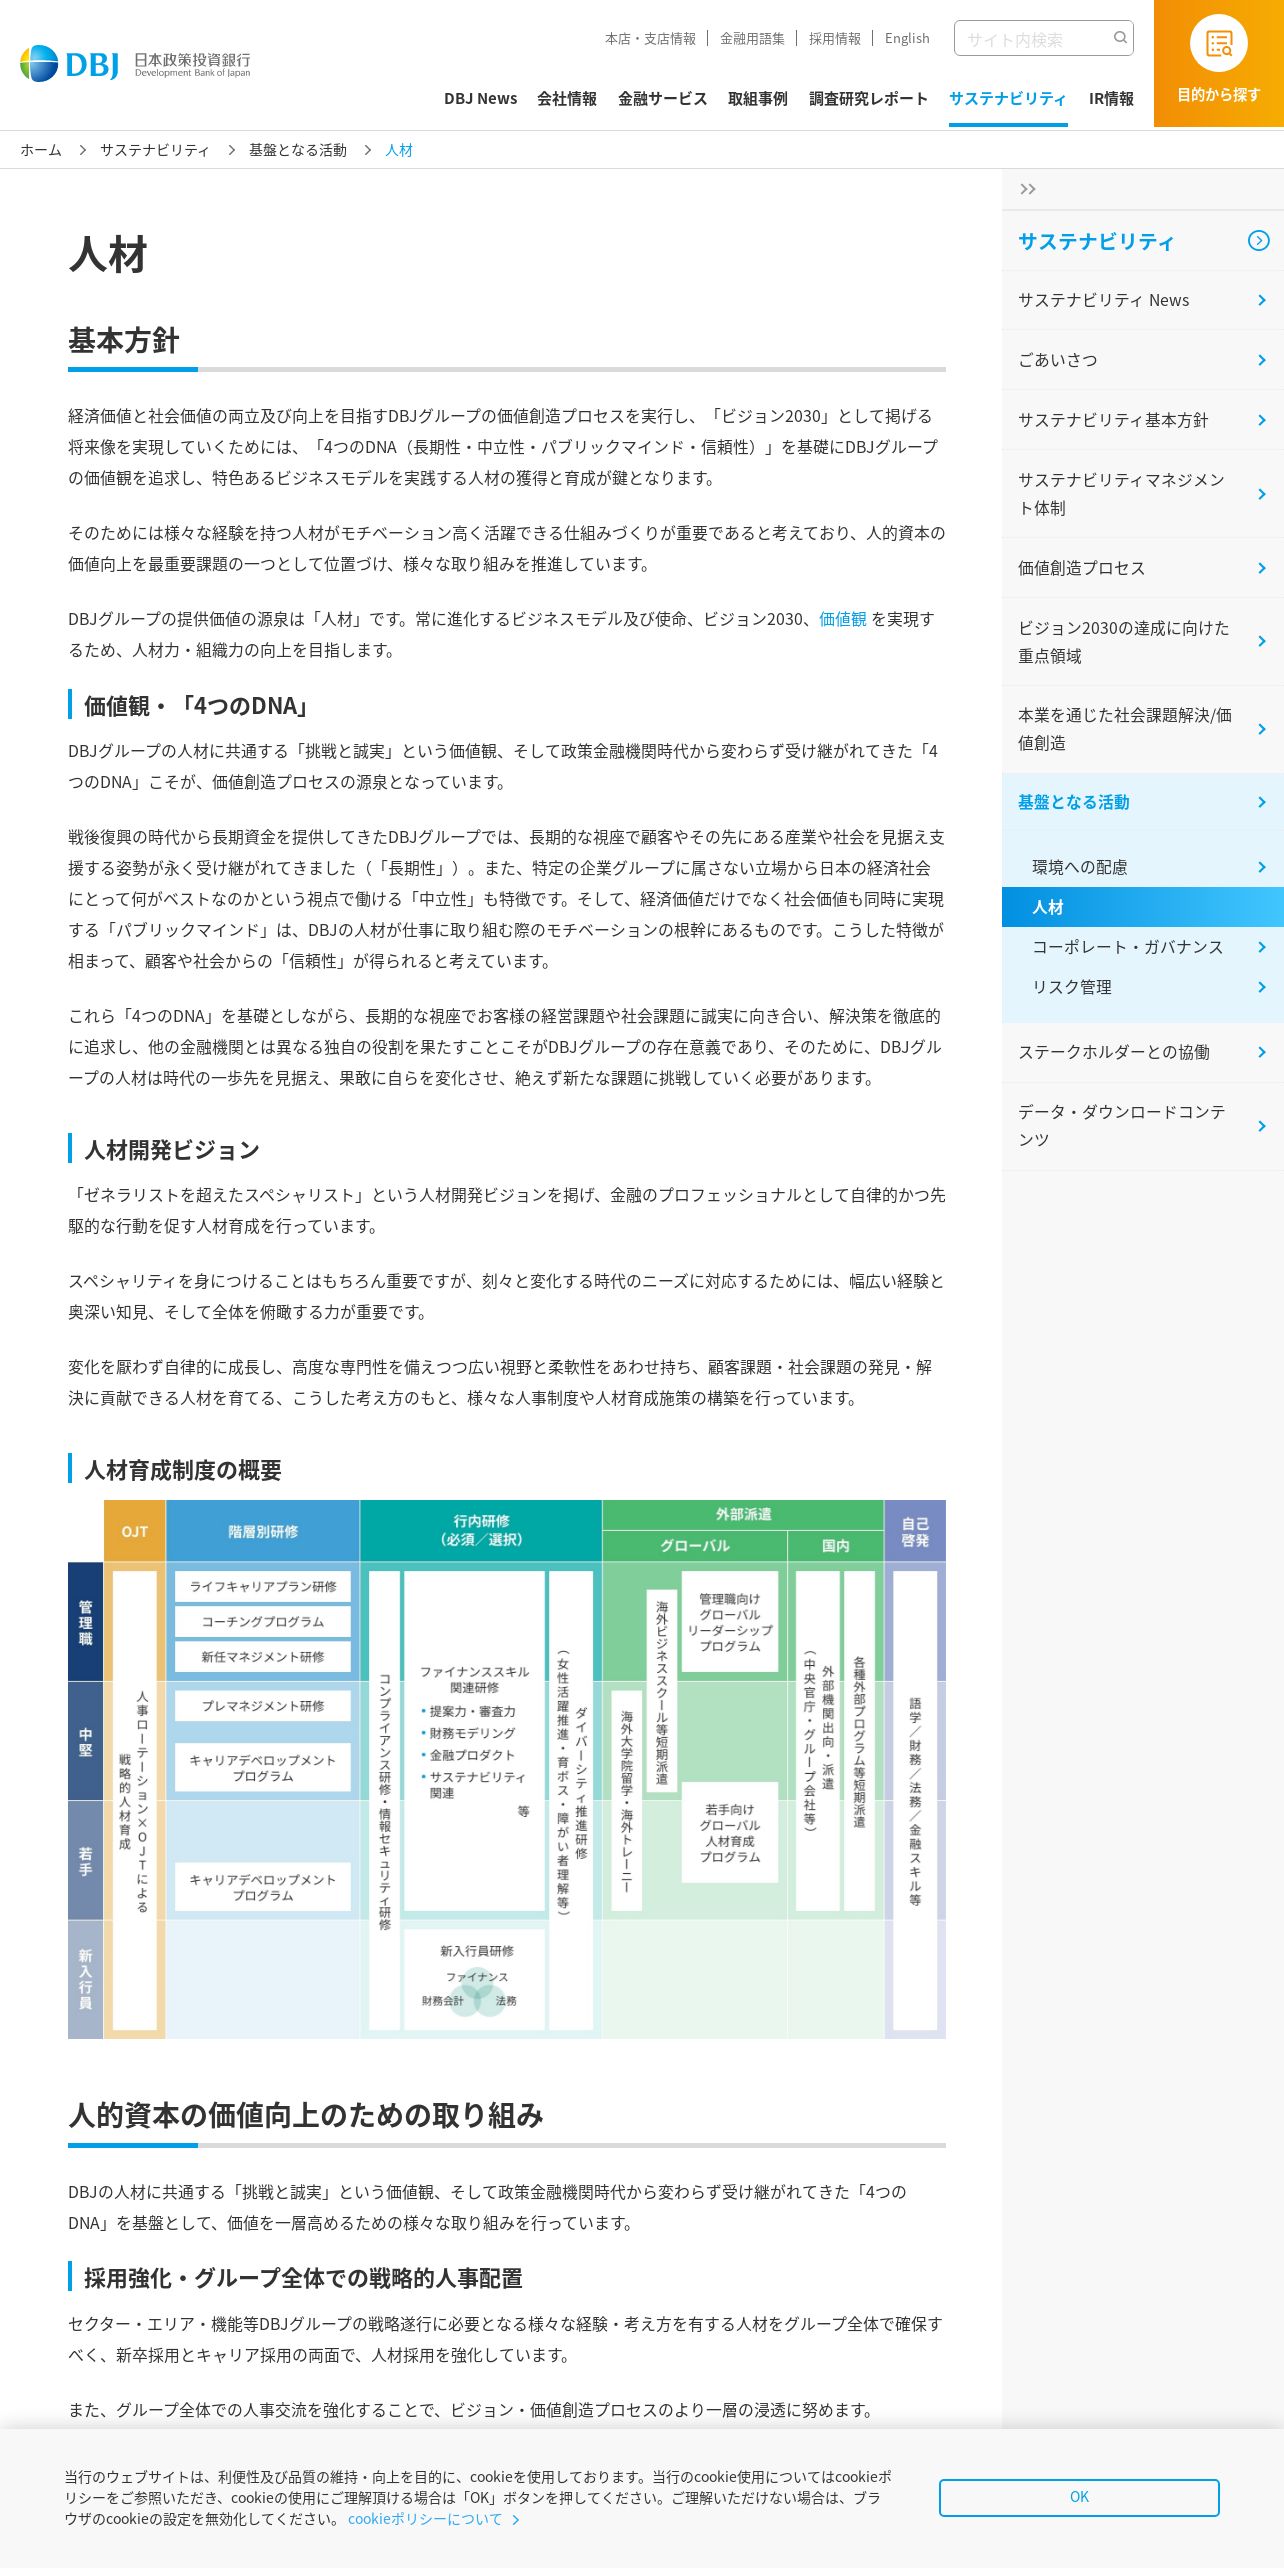
Task: Select the 人材 sidebar sub-item
Action: [x=1143, y=907]
